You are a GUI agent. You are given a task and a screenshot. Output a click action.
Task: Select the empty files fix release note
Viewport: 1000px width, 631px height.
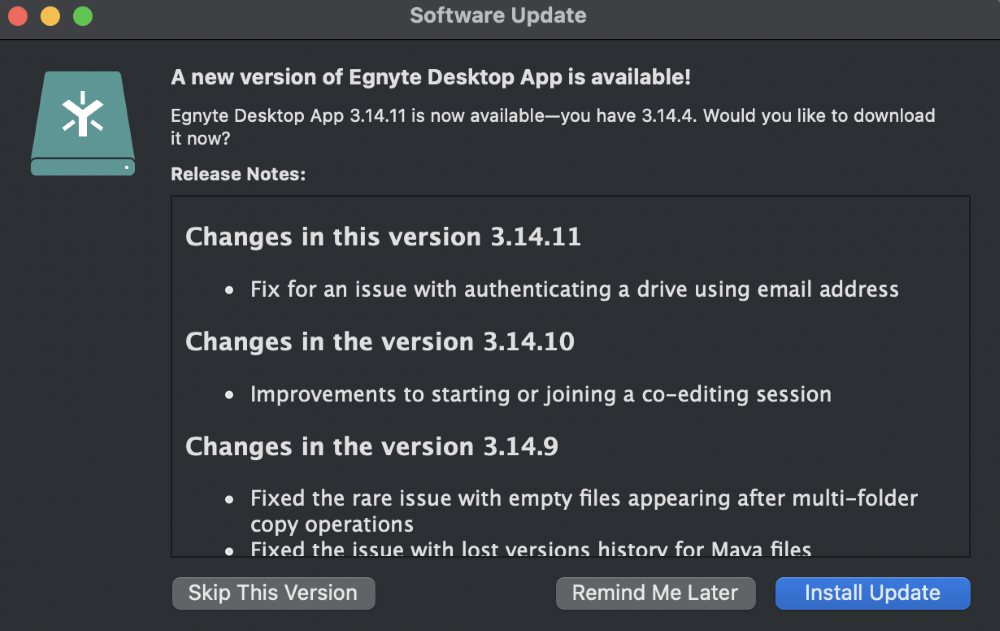(x=583, y=498)
